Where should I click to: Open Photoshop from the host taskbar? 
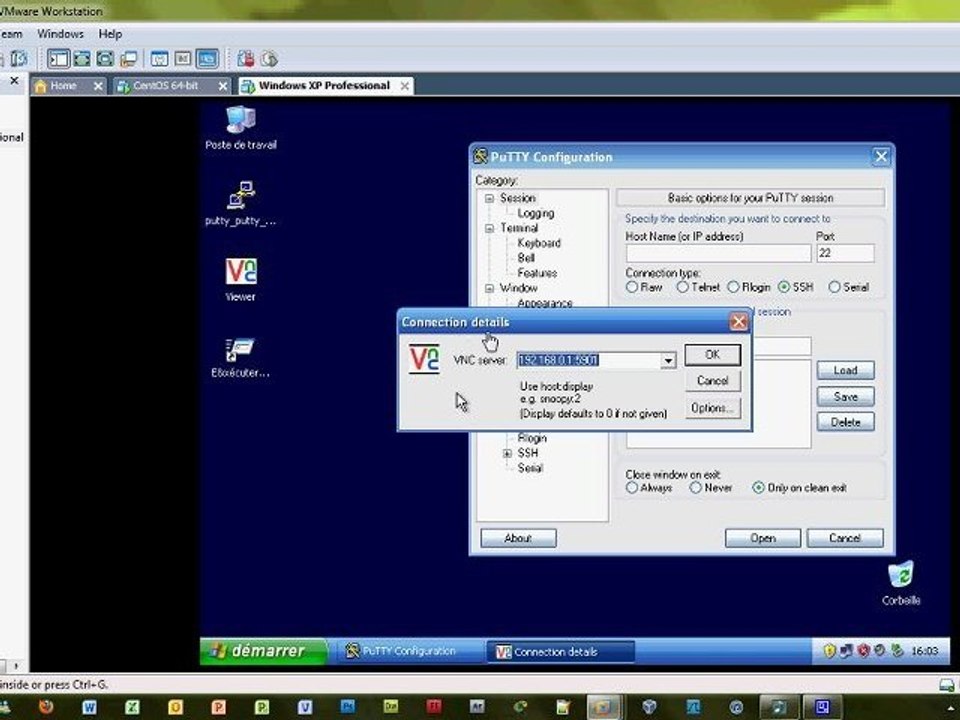[x=348, y=707]
